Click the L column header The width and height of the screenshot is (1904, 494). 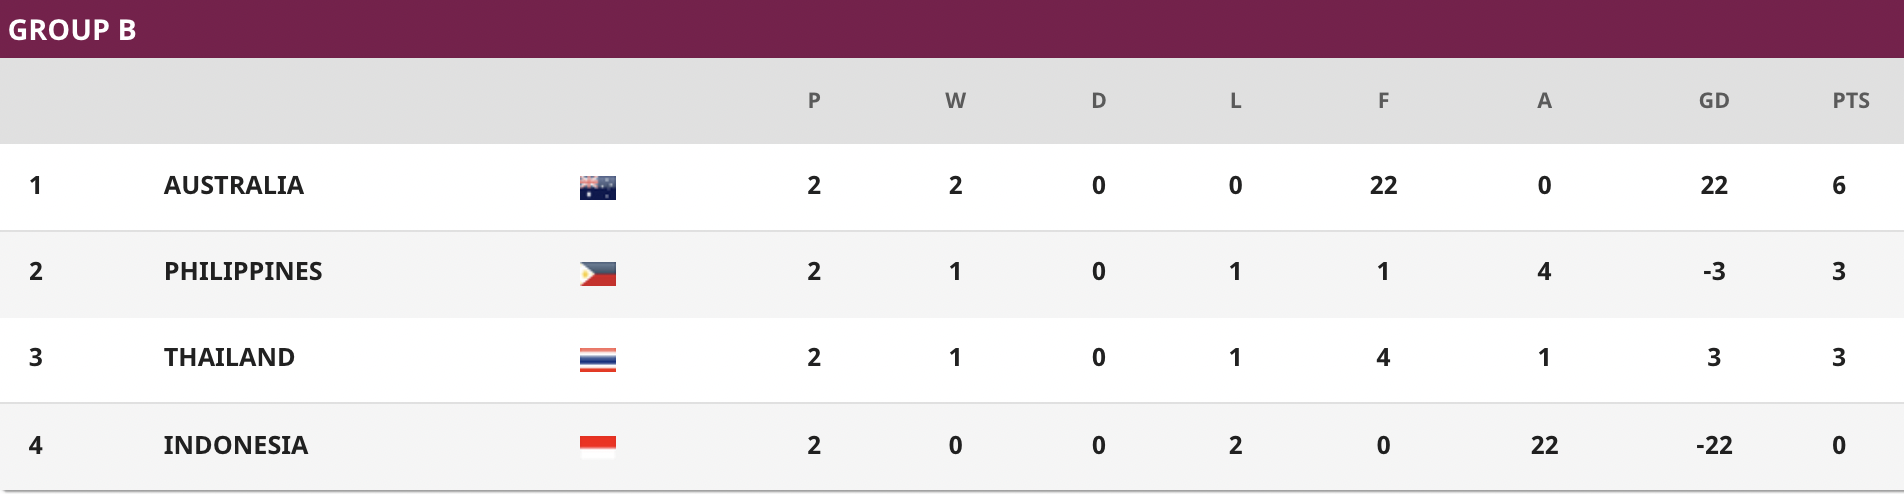pos(1235,100)
